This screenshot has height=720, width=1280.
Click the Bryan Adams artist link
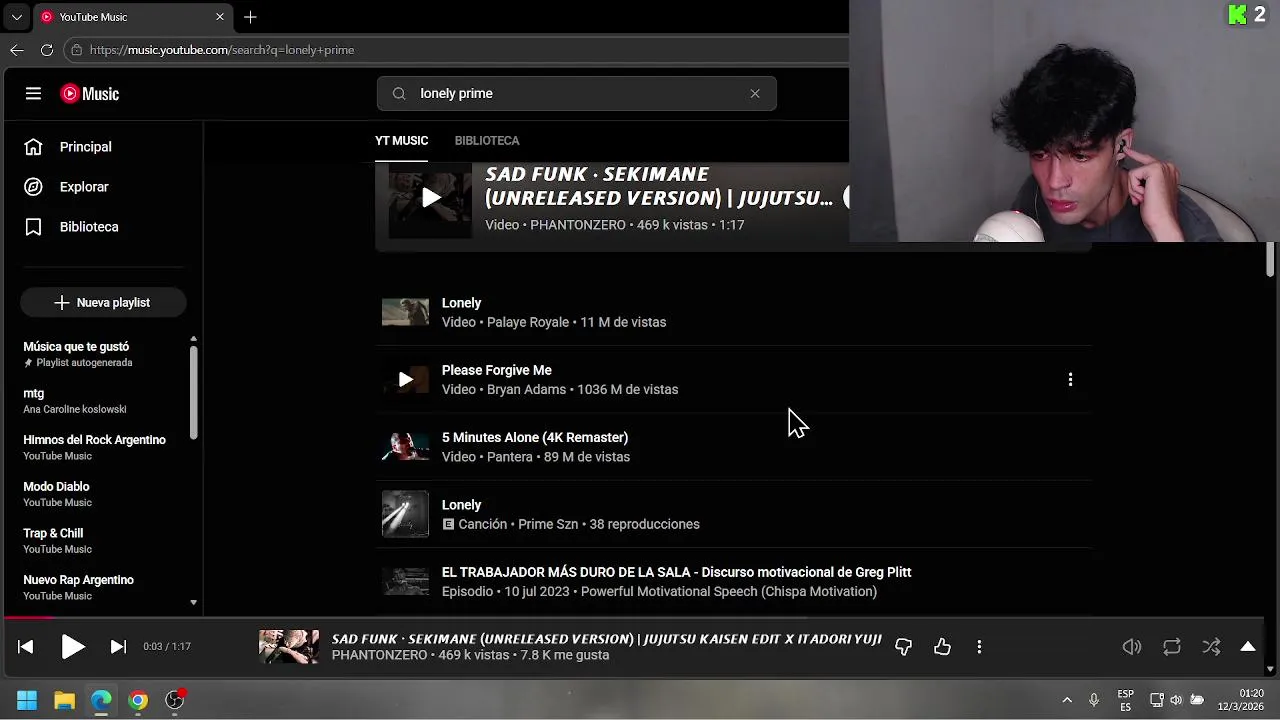click(x=526, y=390)
